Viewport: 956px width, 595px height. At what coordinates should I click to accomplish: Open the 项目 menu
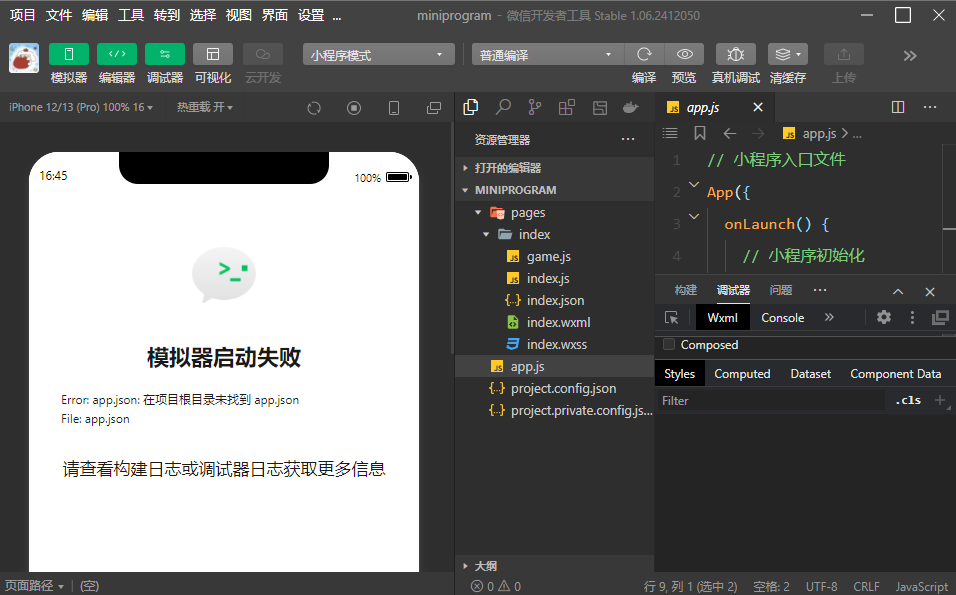point(22,15)
